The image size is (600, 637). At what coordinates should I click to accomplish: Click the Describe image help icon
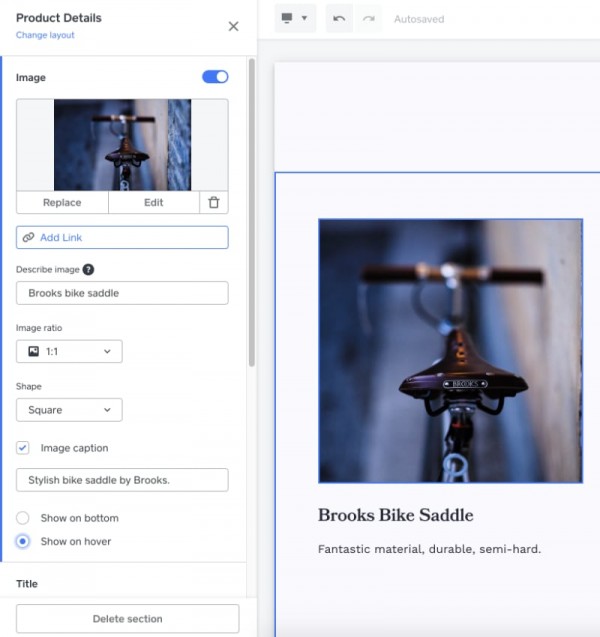click(88, 269)
